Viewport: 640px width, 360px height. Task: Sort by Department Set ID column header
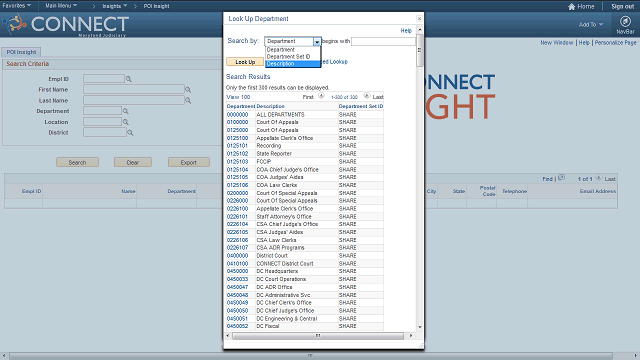[361, 106]
